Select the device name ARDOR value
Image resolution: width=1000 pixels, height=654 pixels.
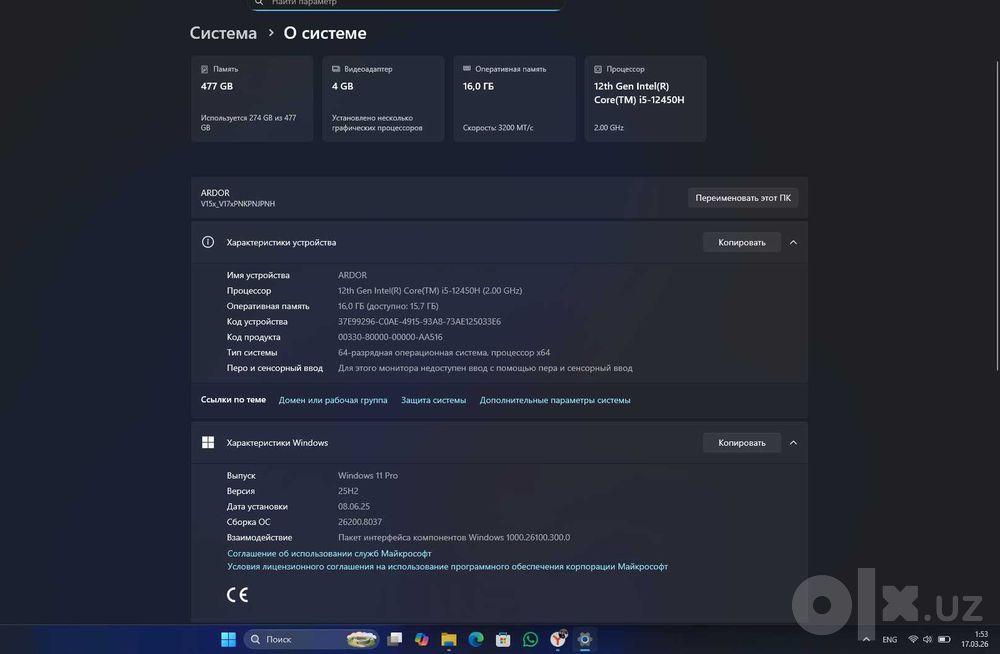(352, 275)
